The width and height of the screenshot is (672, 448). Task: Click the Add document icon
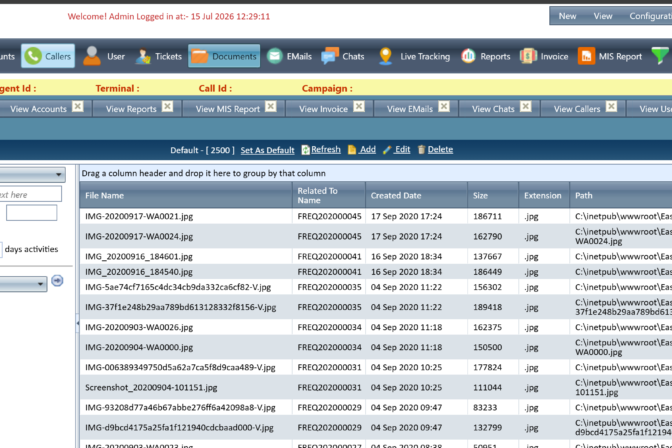click(x=352, y=150)
